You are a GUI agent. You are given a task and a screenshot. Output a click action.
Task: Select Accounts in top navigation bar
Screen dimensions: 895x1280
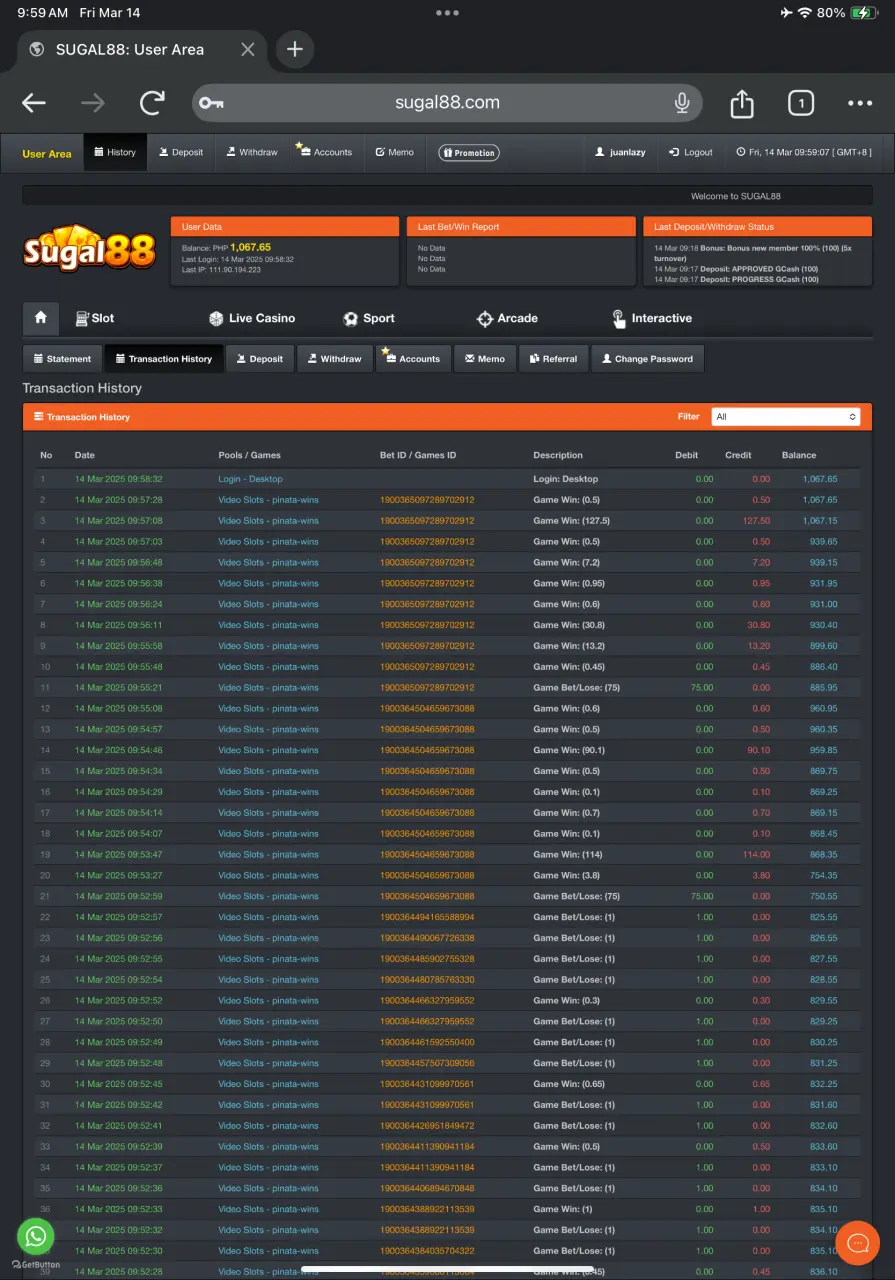pos(325,152)
